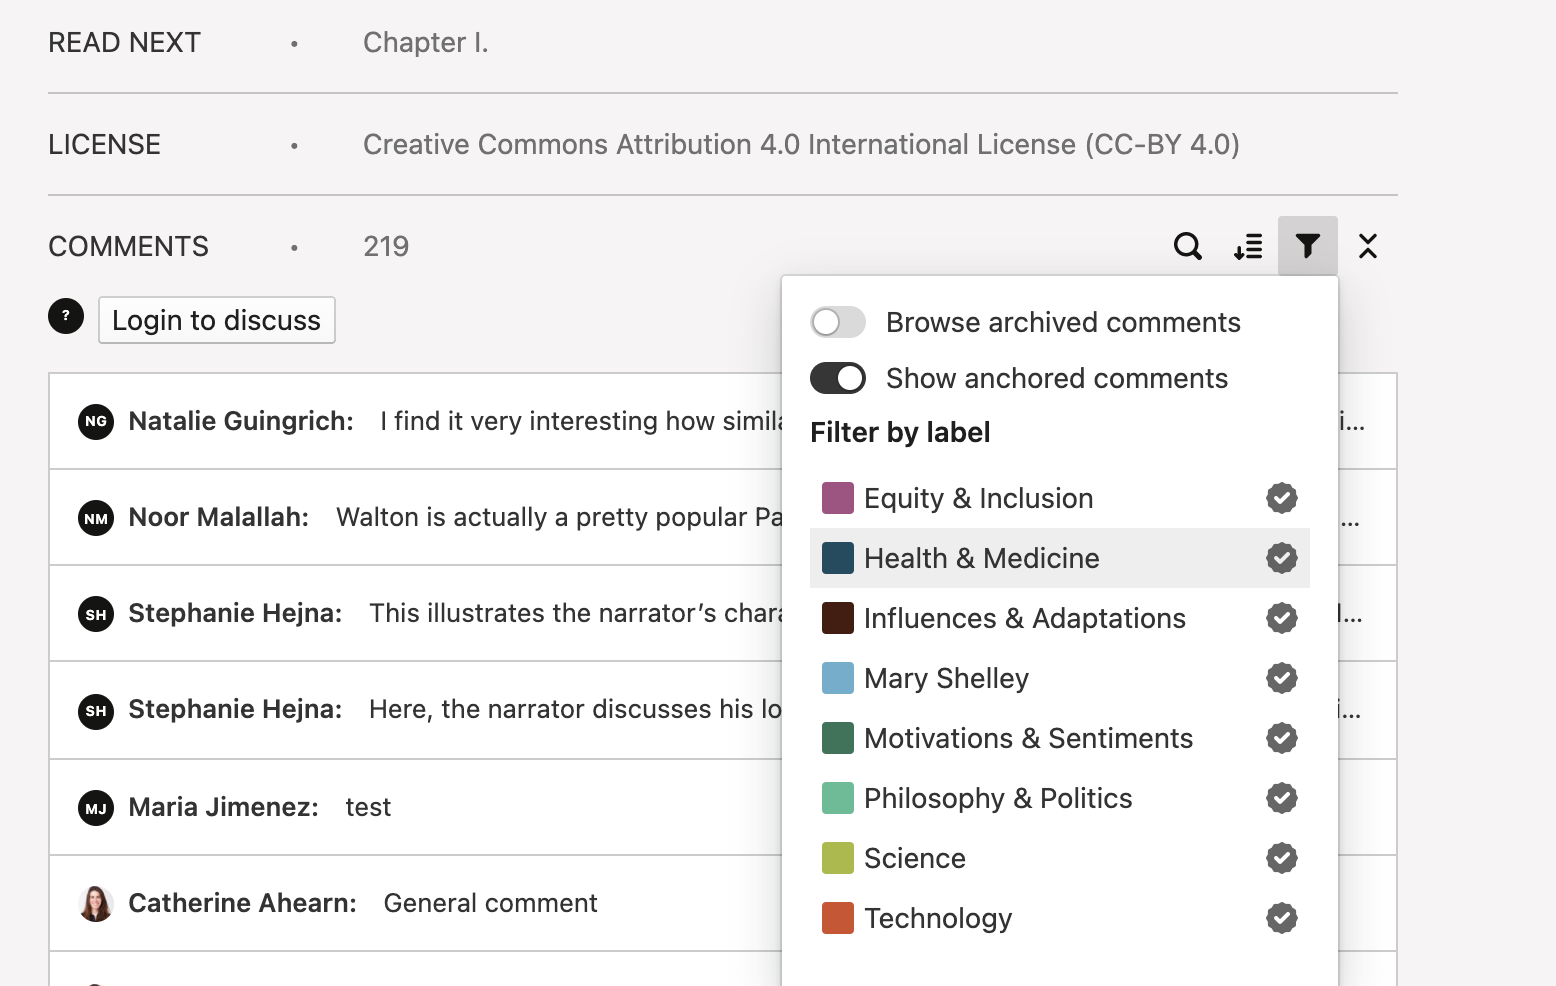Uncheck the Philosophy & Politics checkmark
Screen dimensions: 1556x986
[x=1282, y=798]
